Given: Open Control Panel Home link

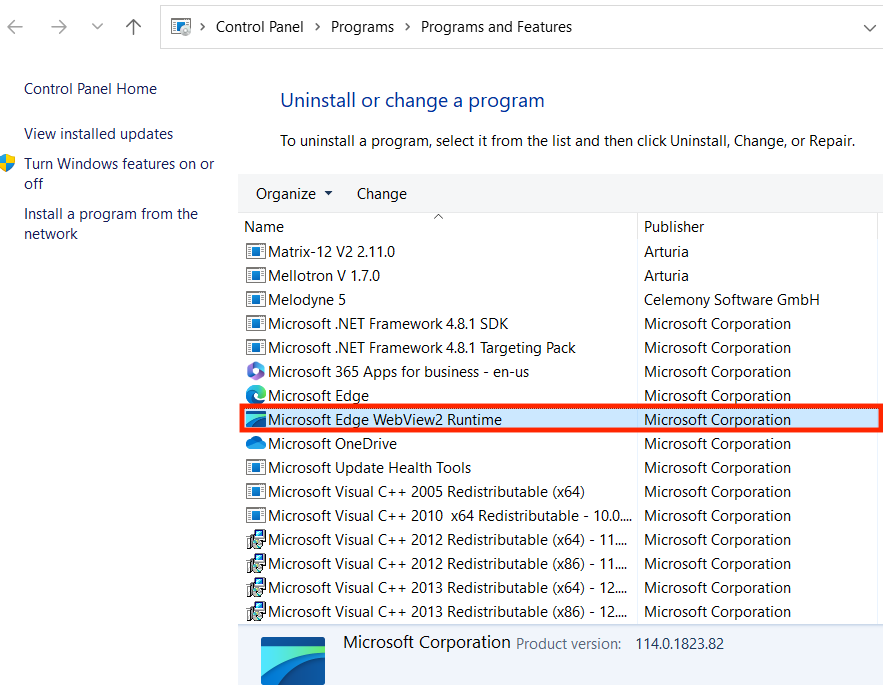Looking at the screenshot, I should [x=90, y=88].
